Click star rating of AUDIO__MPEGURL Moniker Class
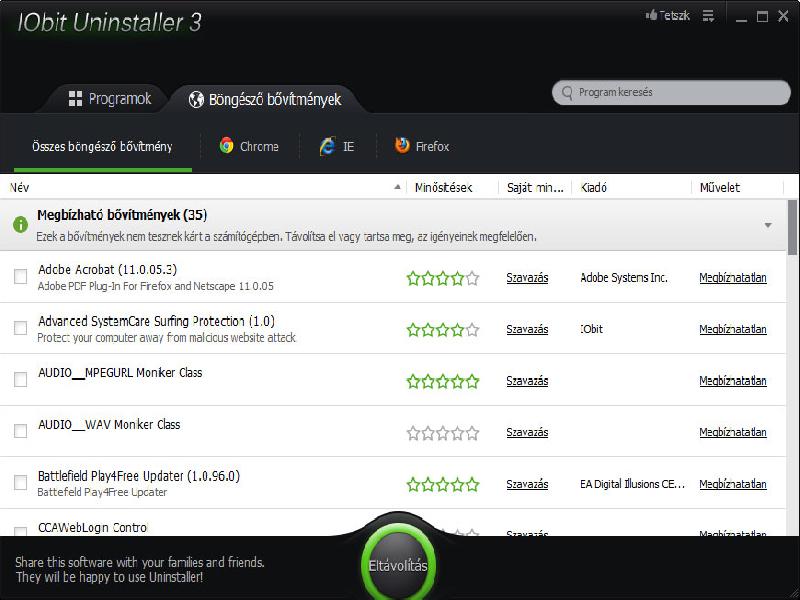 point(443,381)
